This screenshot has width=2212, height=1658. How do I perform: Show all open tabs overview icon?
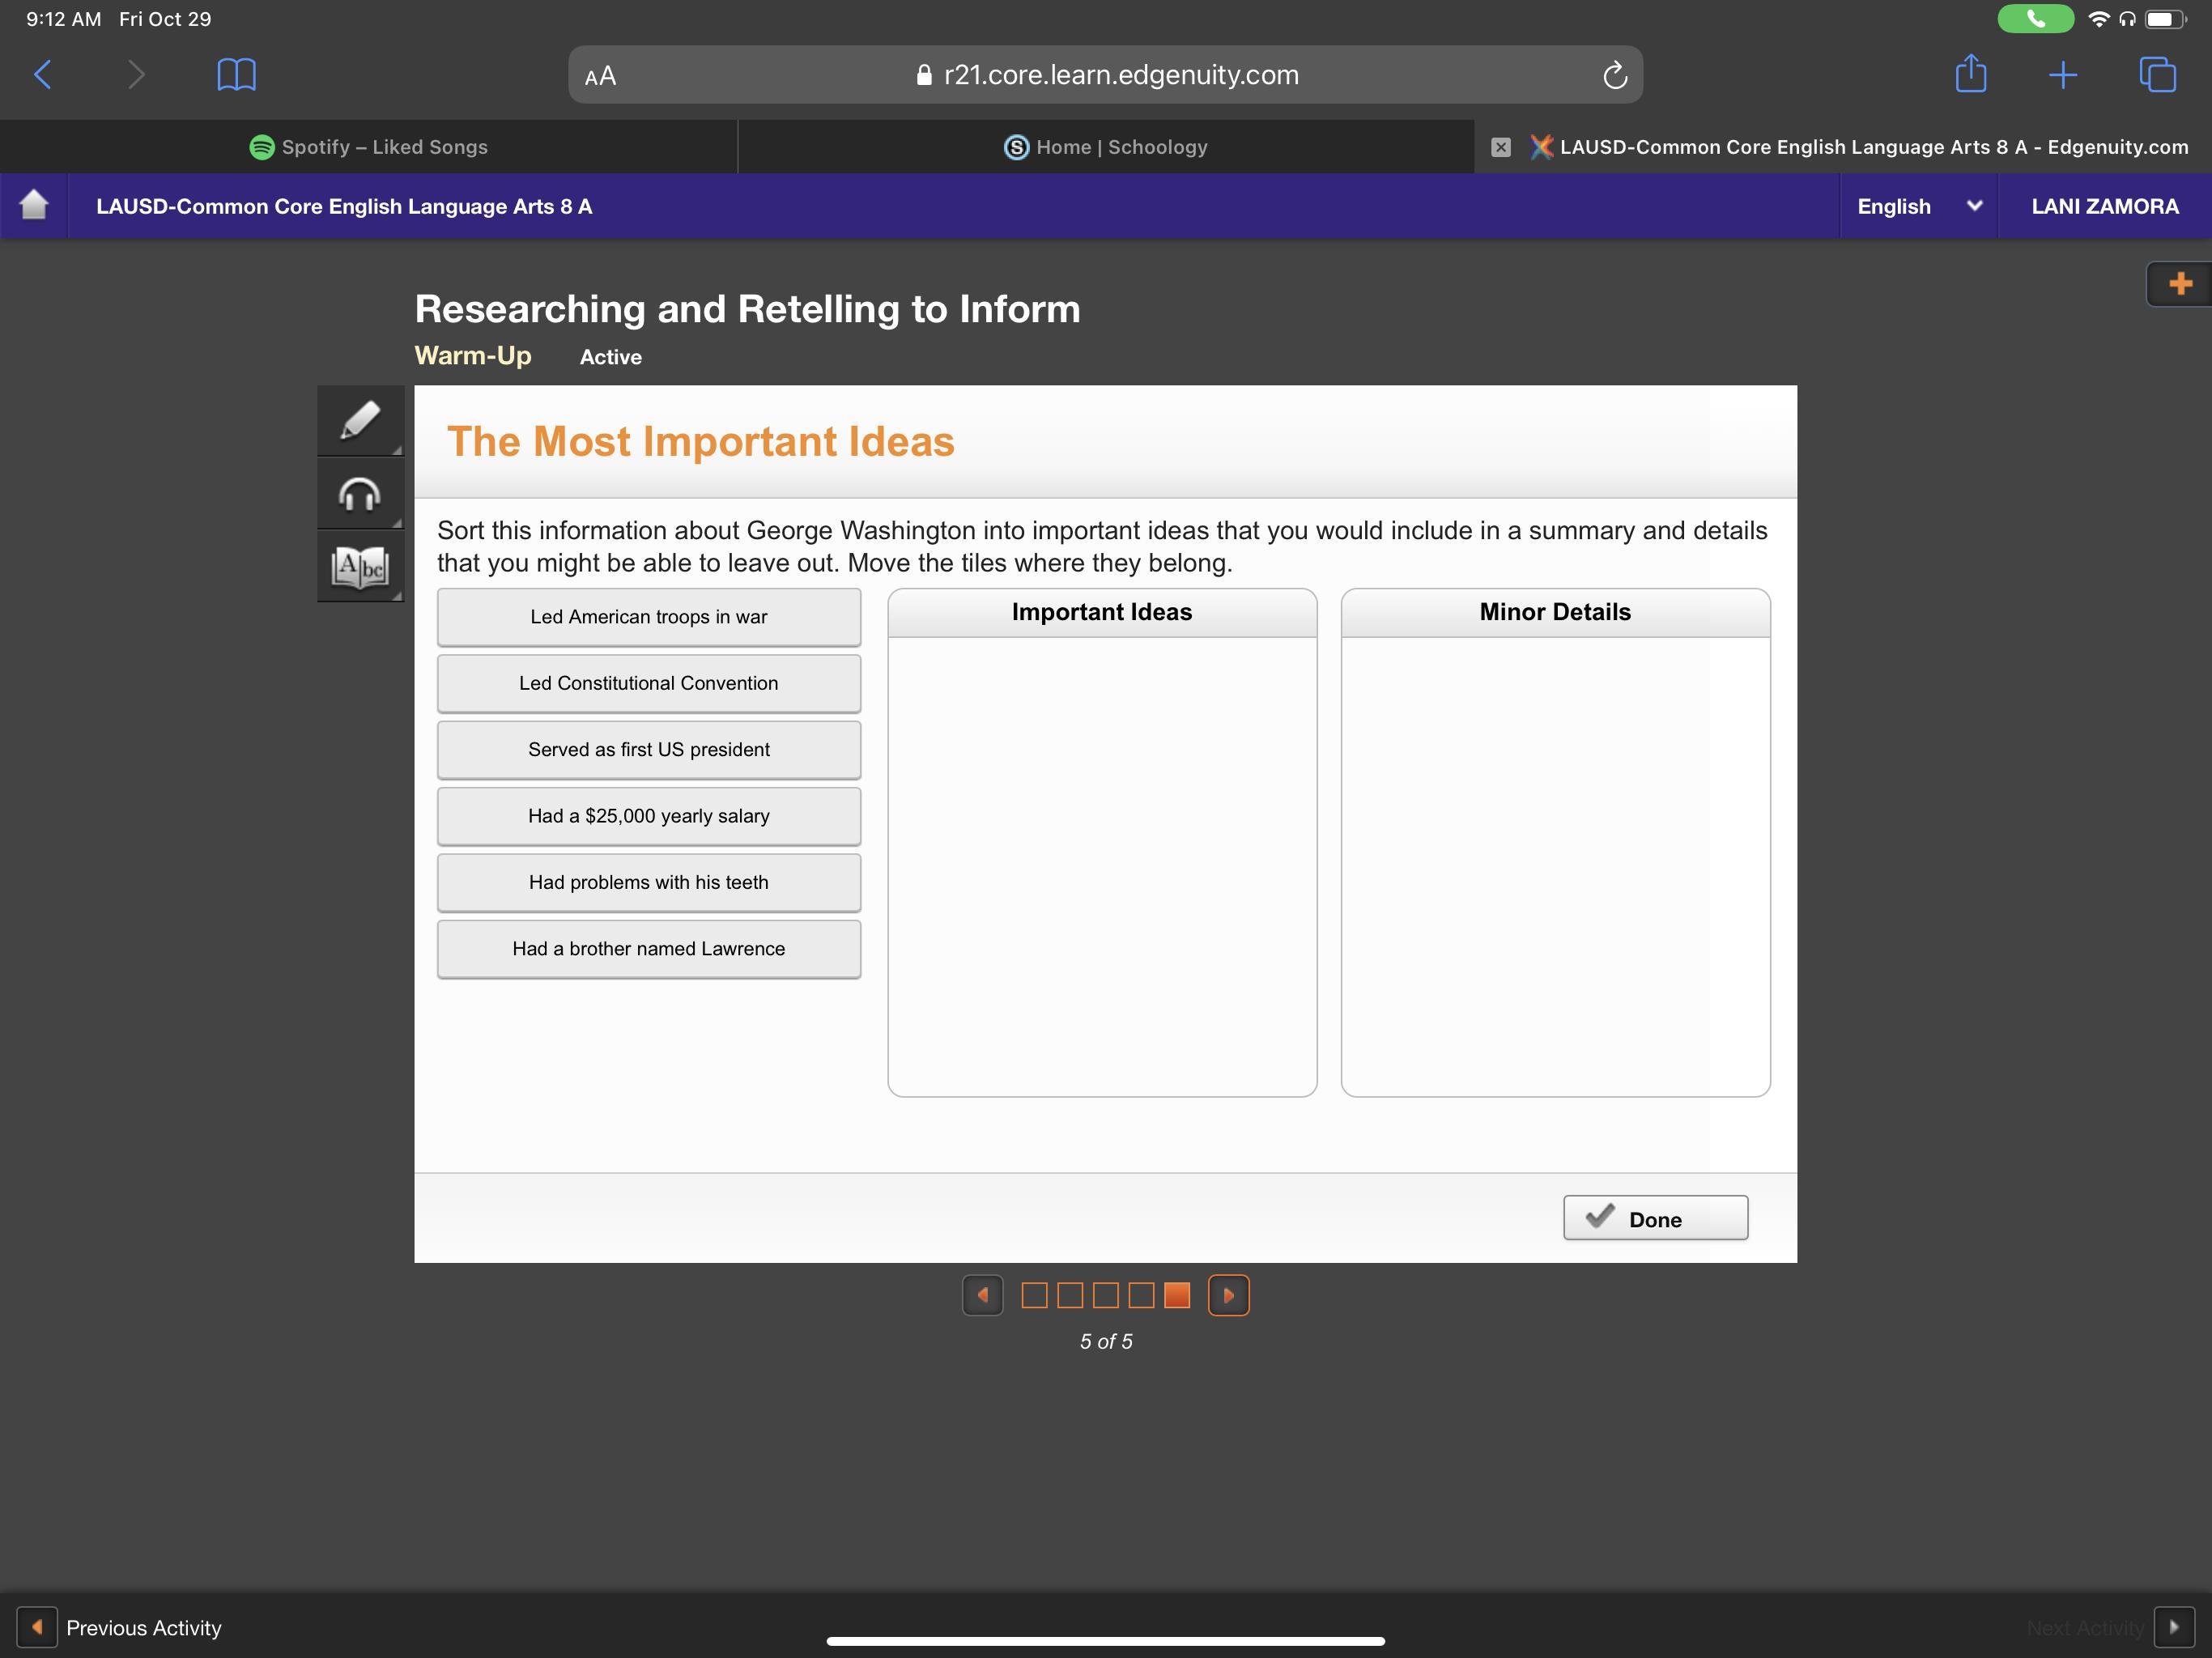point(2157,75)
